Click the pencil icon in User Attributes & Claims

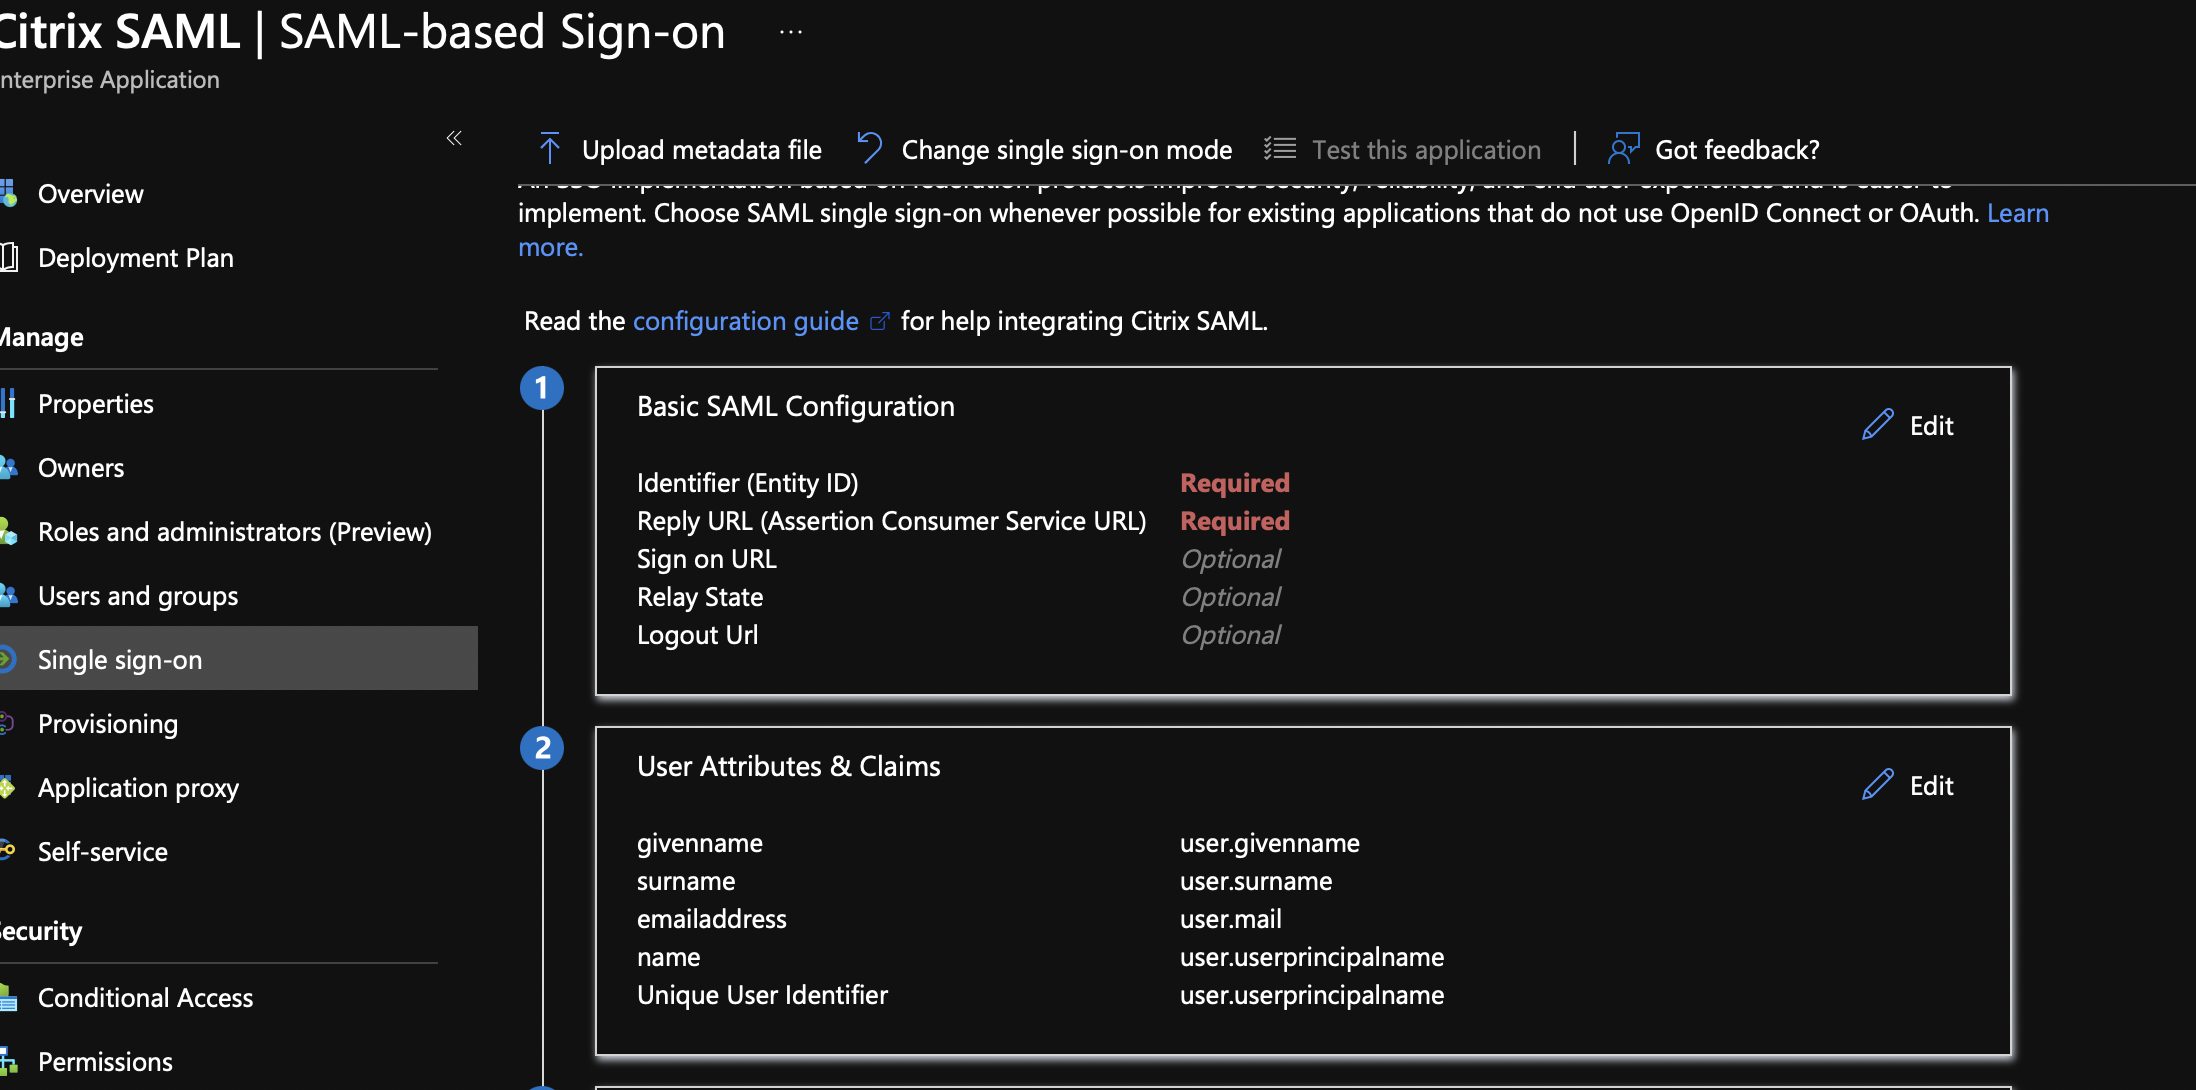1877,784
